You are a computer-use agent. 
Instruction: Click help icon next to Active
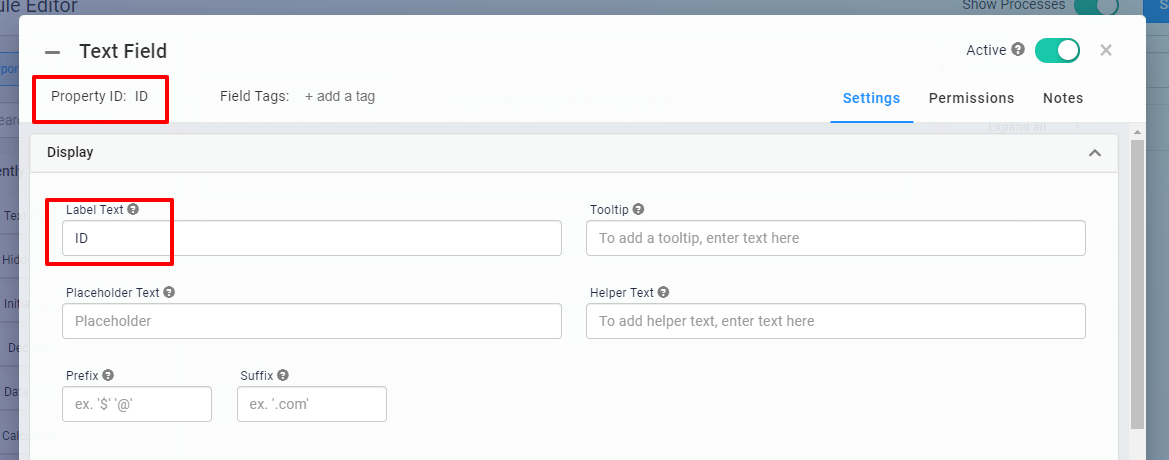click(x=1018, y=49)
